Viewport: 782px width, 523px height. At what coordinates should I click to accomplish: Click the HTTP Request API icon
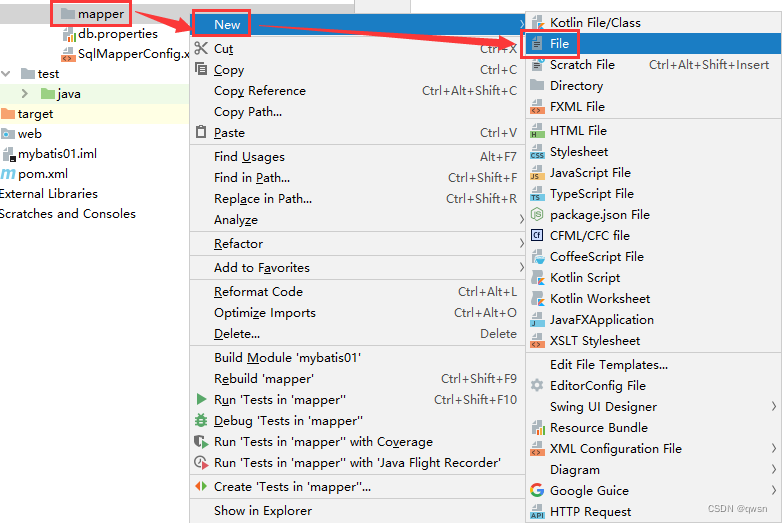point(537,512)
